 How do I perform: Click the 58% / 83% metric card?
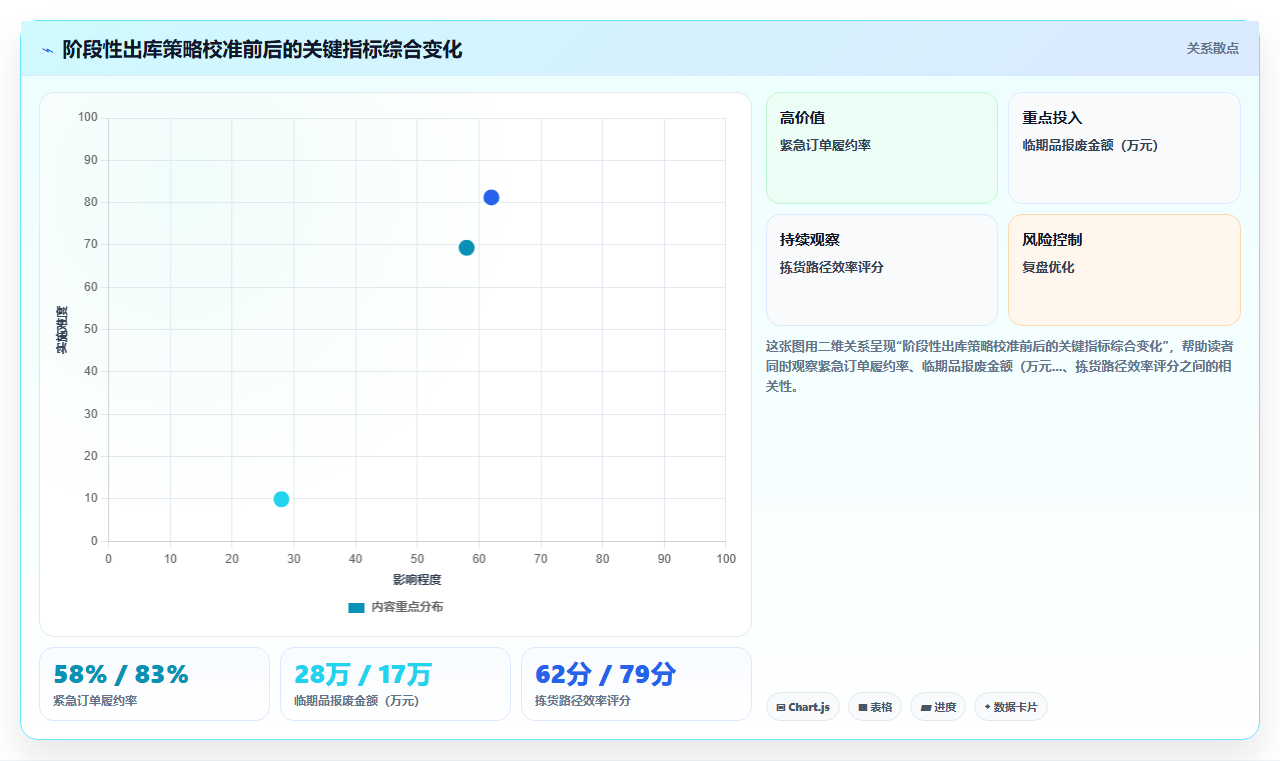[154, 684]
